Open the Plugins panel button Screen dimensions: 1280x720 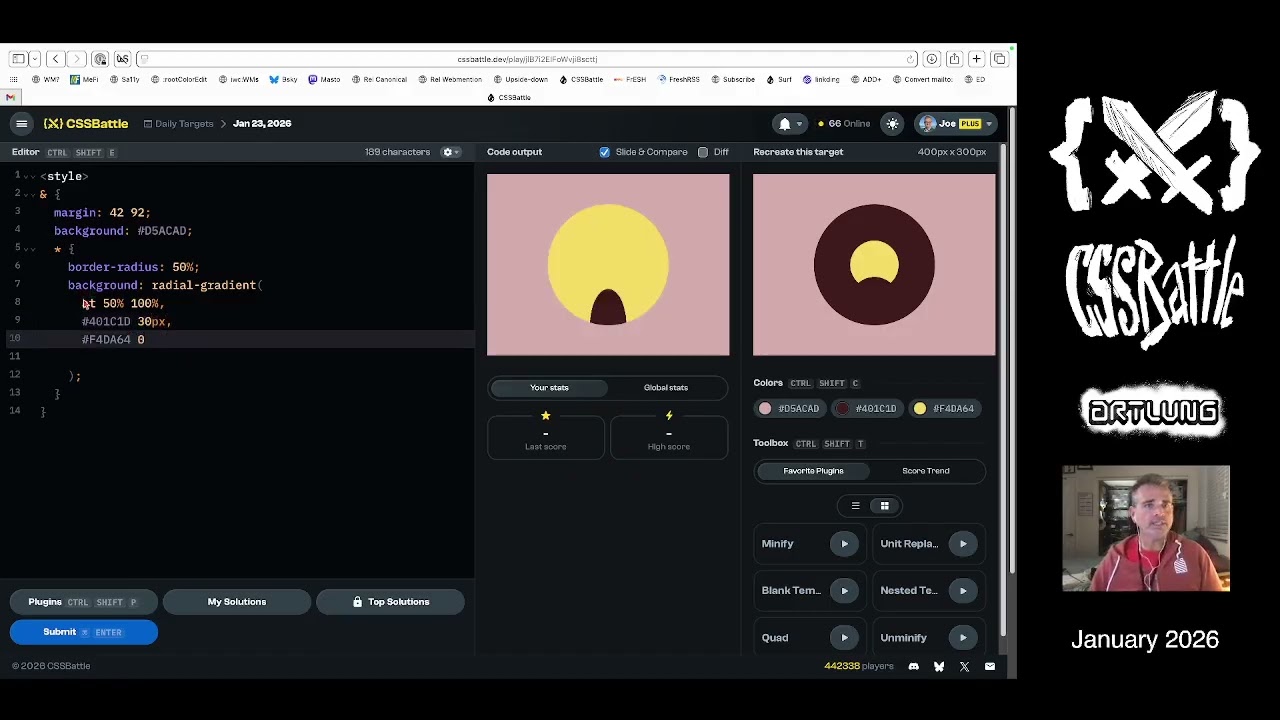[x=84, y=602]
